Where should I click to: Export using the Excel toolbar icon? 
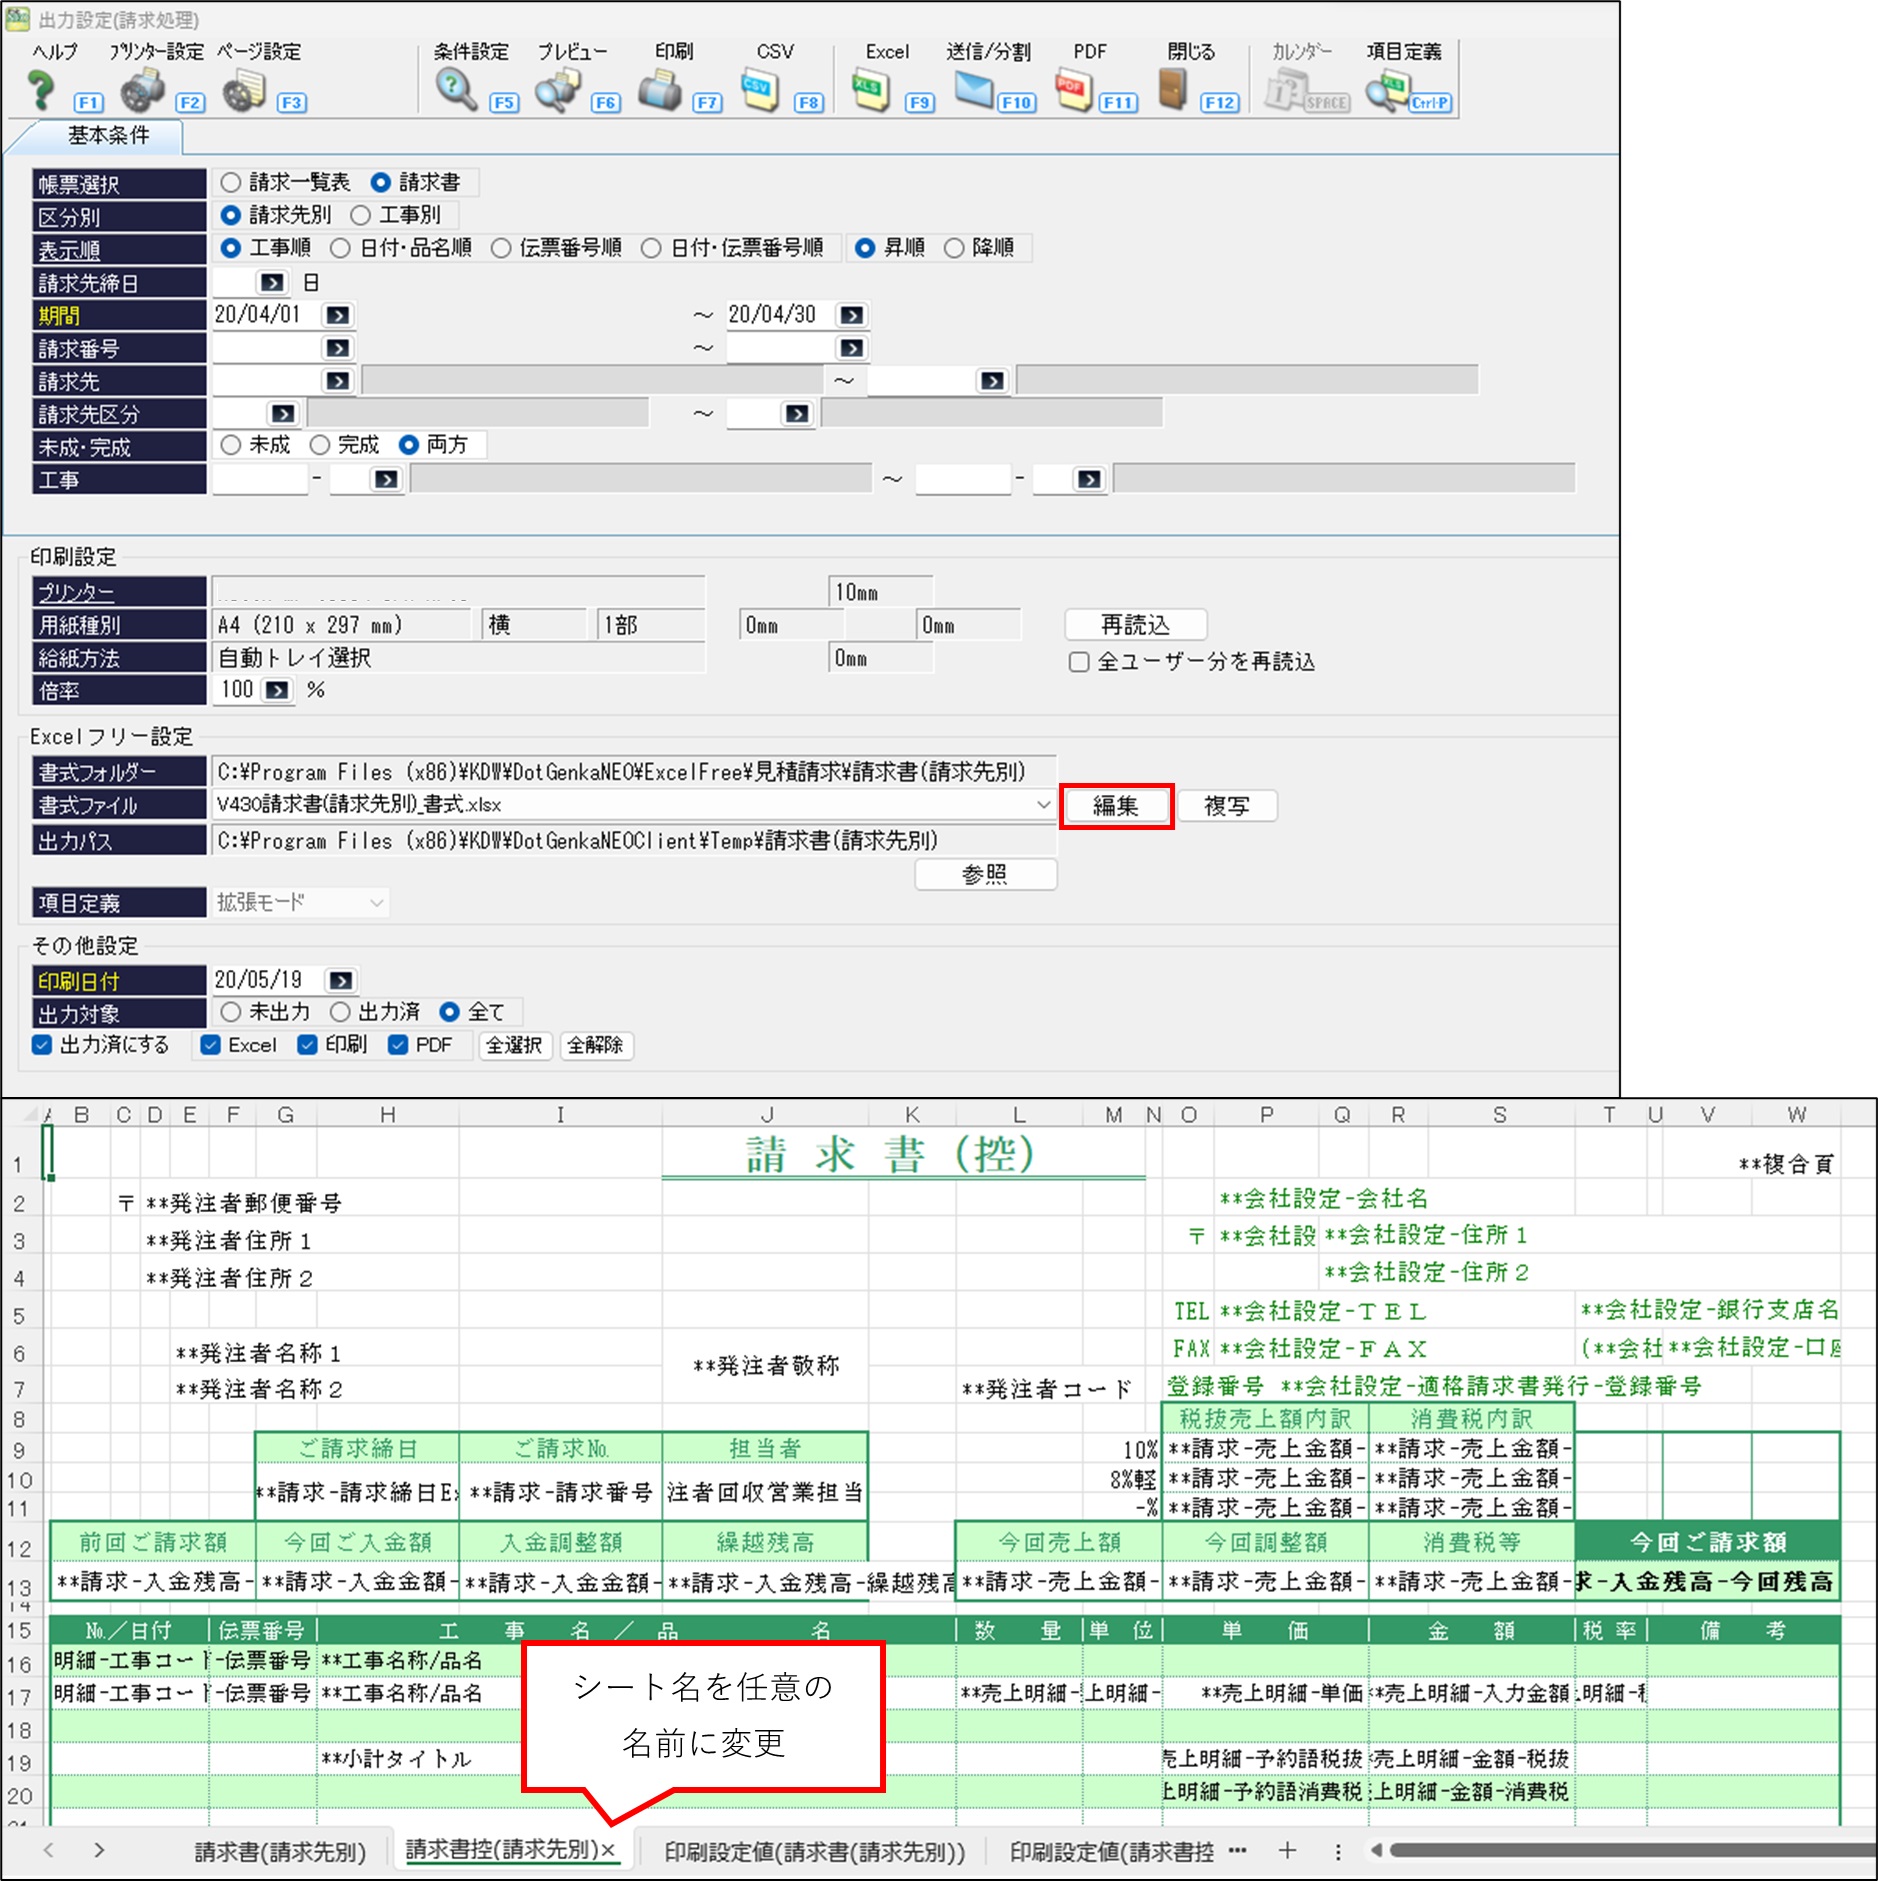(x=871, y=92)
